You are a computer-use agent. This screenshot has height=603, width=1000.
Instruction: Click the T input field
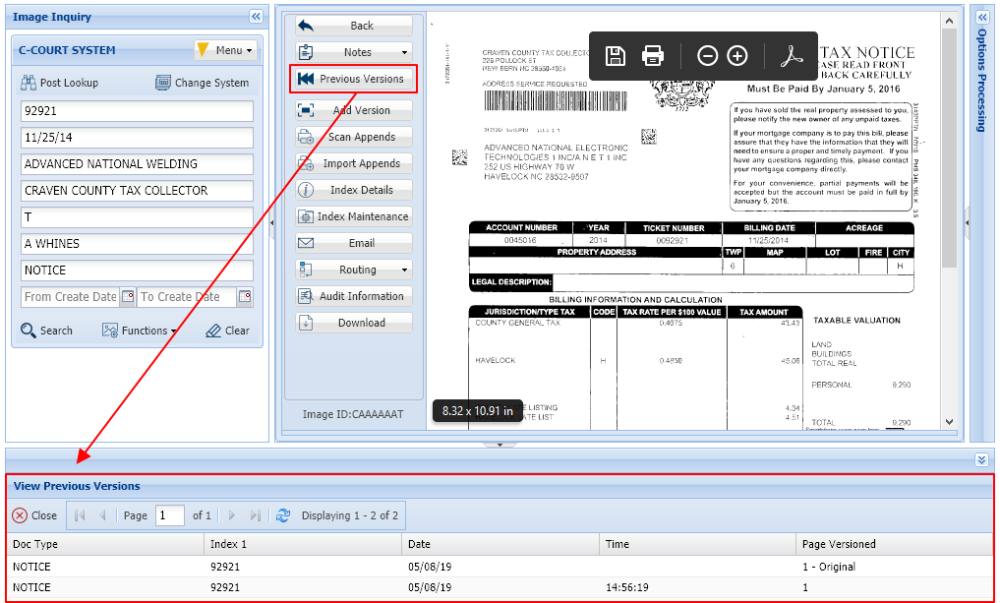pos(137,217)
